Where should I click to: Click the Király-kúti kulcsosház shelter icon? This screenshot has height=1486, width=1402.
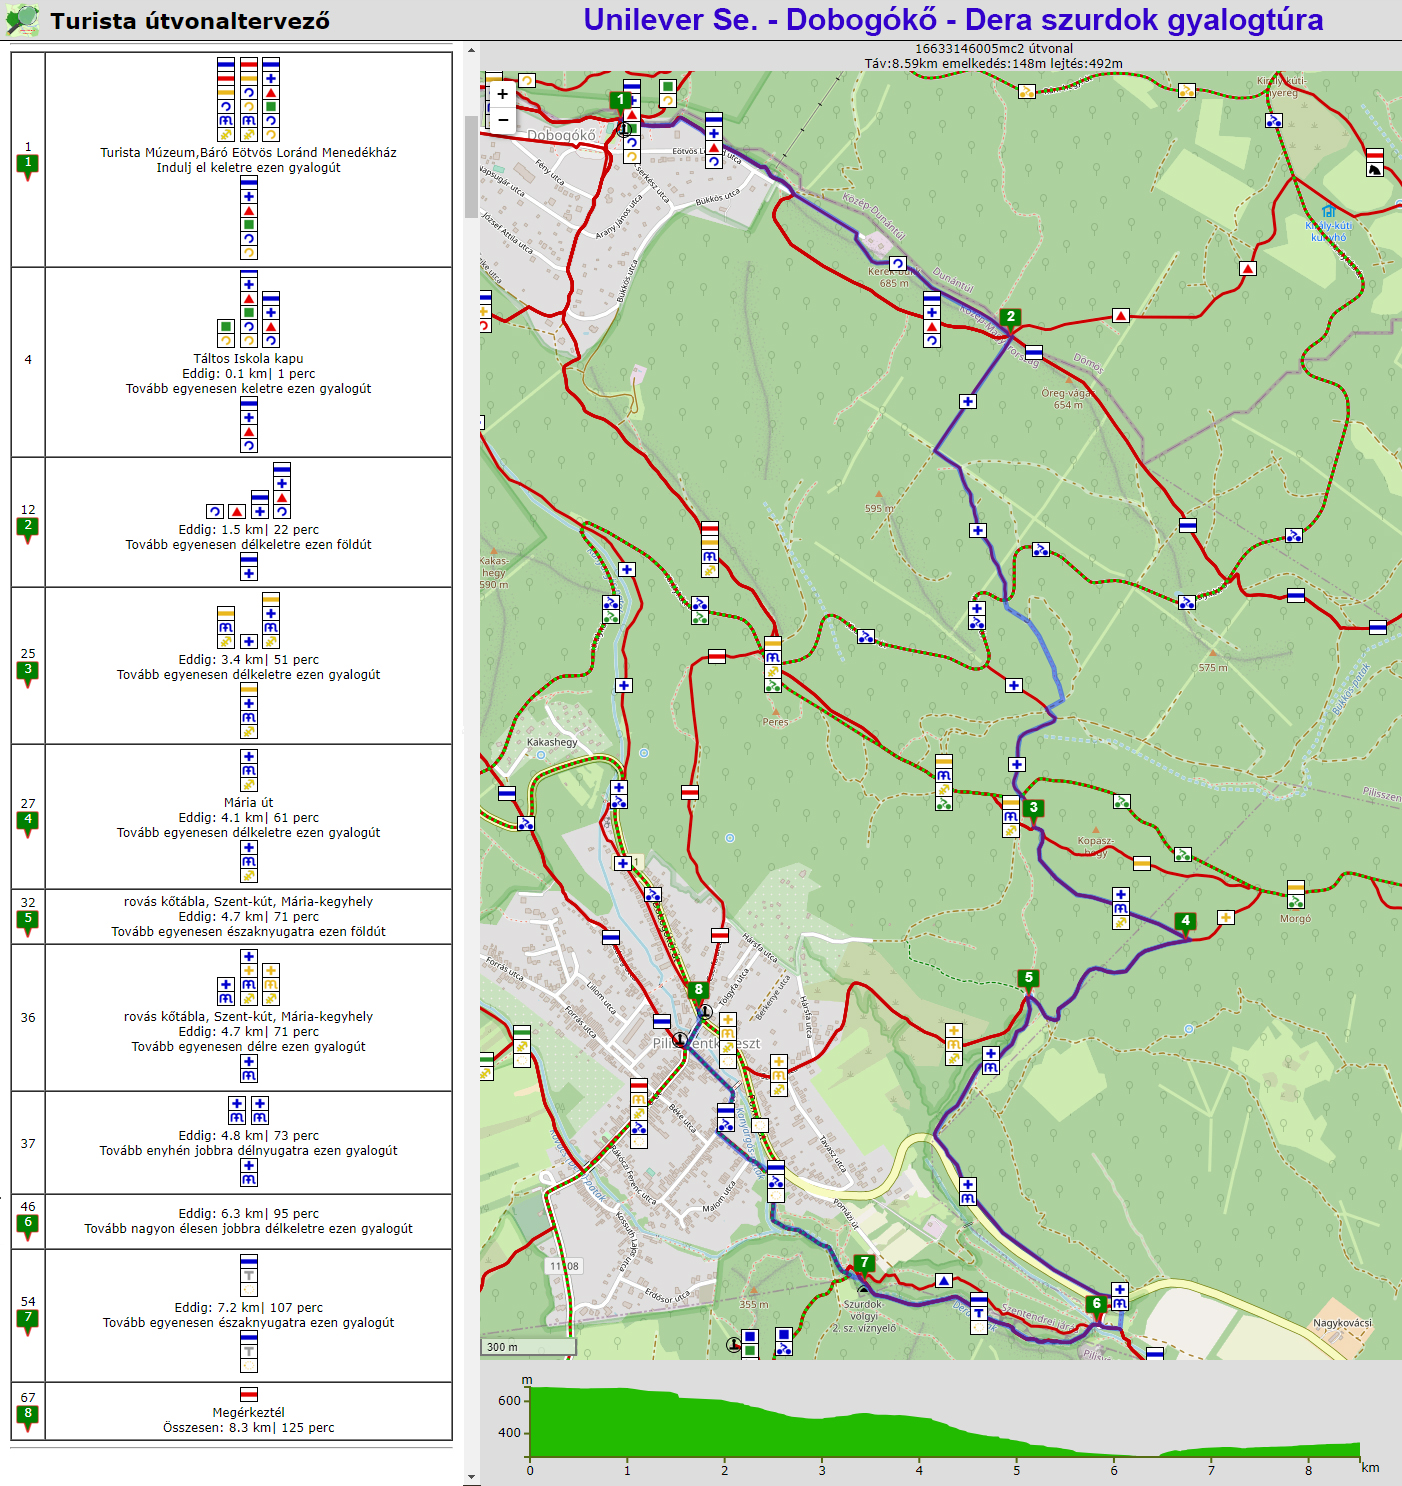1328,211
